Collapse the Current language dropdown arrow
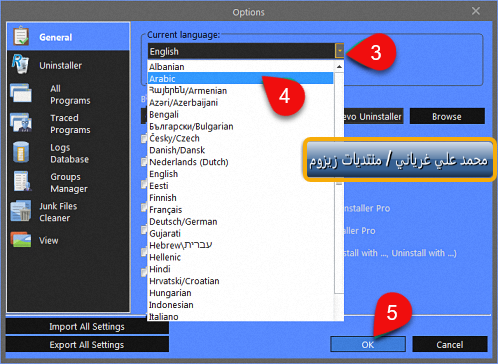The width and height of the screenshot is (498, 364). pyautogui.click(x=339, y=51)
